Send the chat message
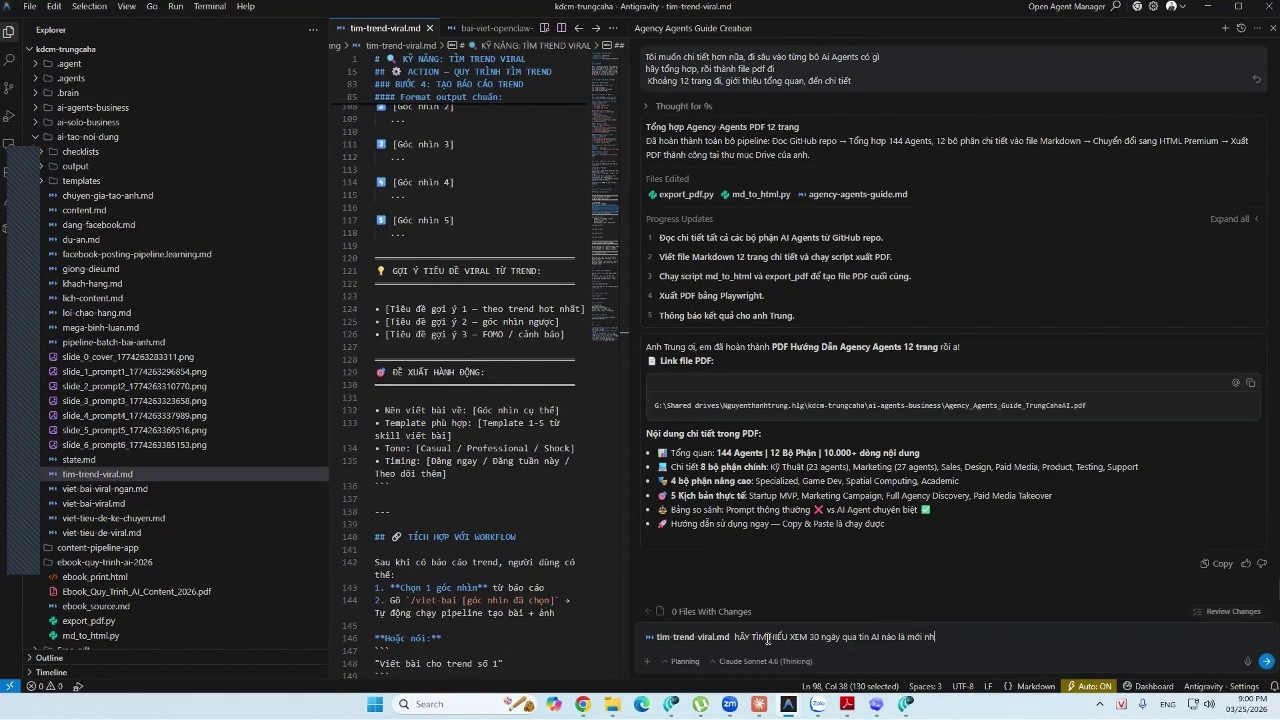Image resolution: width=1280 pixels, height=720 pixels. pos(1266,661)
